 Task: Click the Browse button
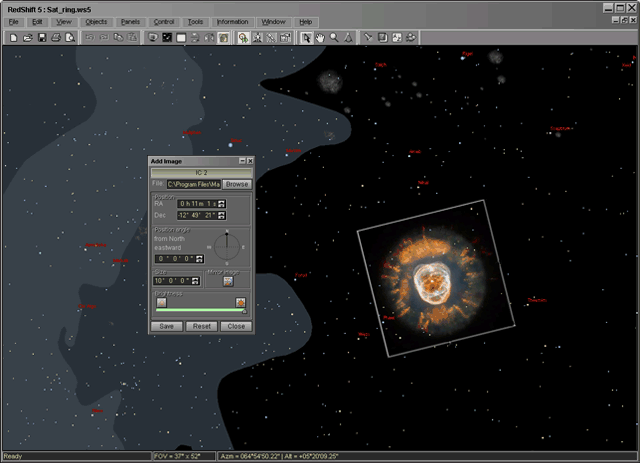click(237, 184)
